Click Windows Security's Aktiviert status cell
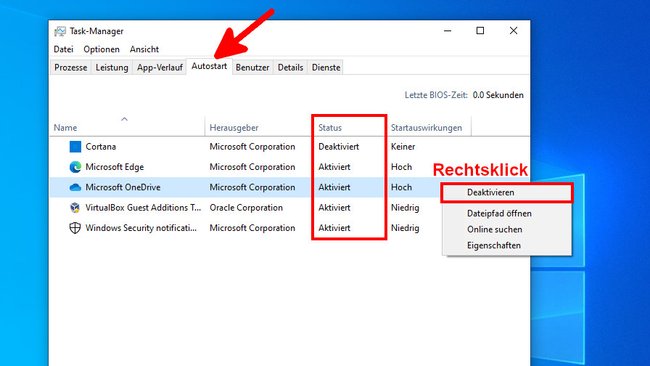 coord(334,228)
